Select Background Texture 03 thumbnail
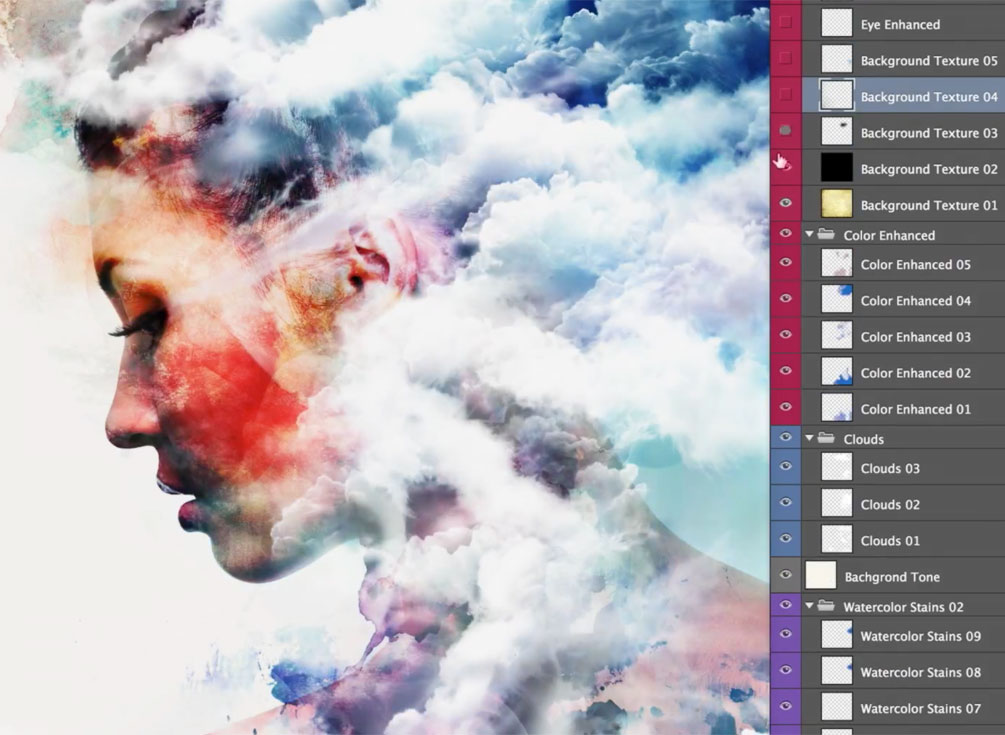Screen dimensions: 1005x735 point(837,131)
